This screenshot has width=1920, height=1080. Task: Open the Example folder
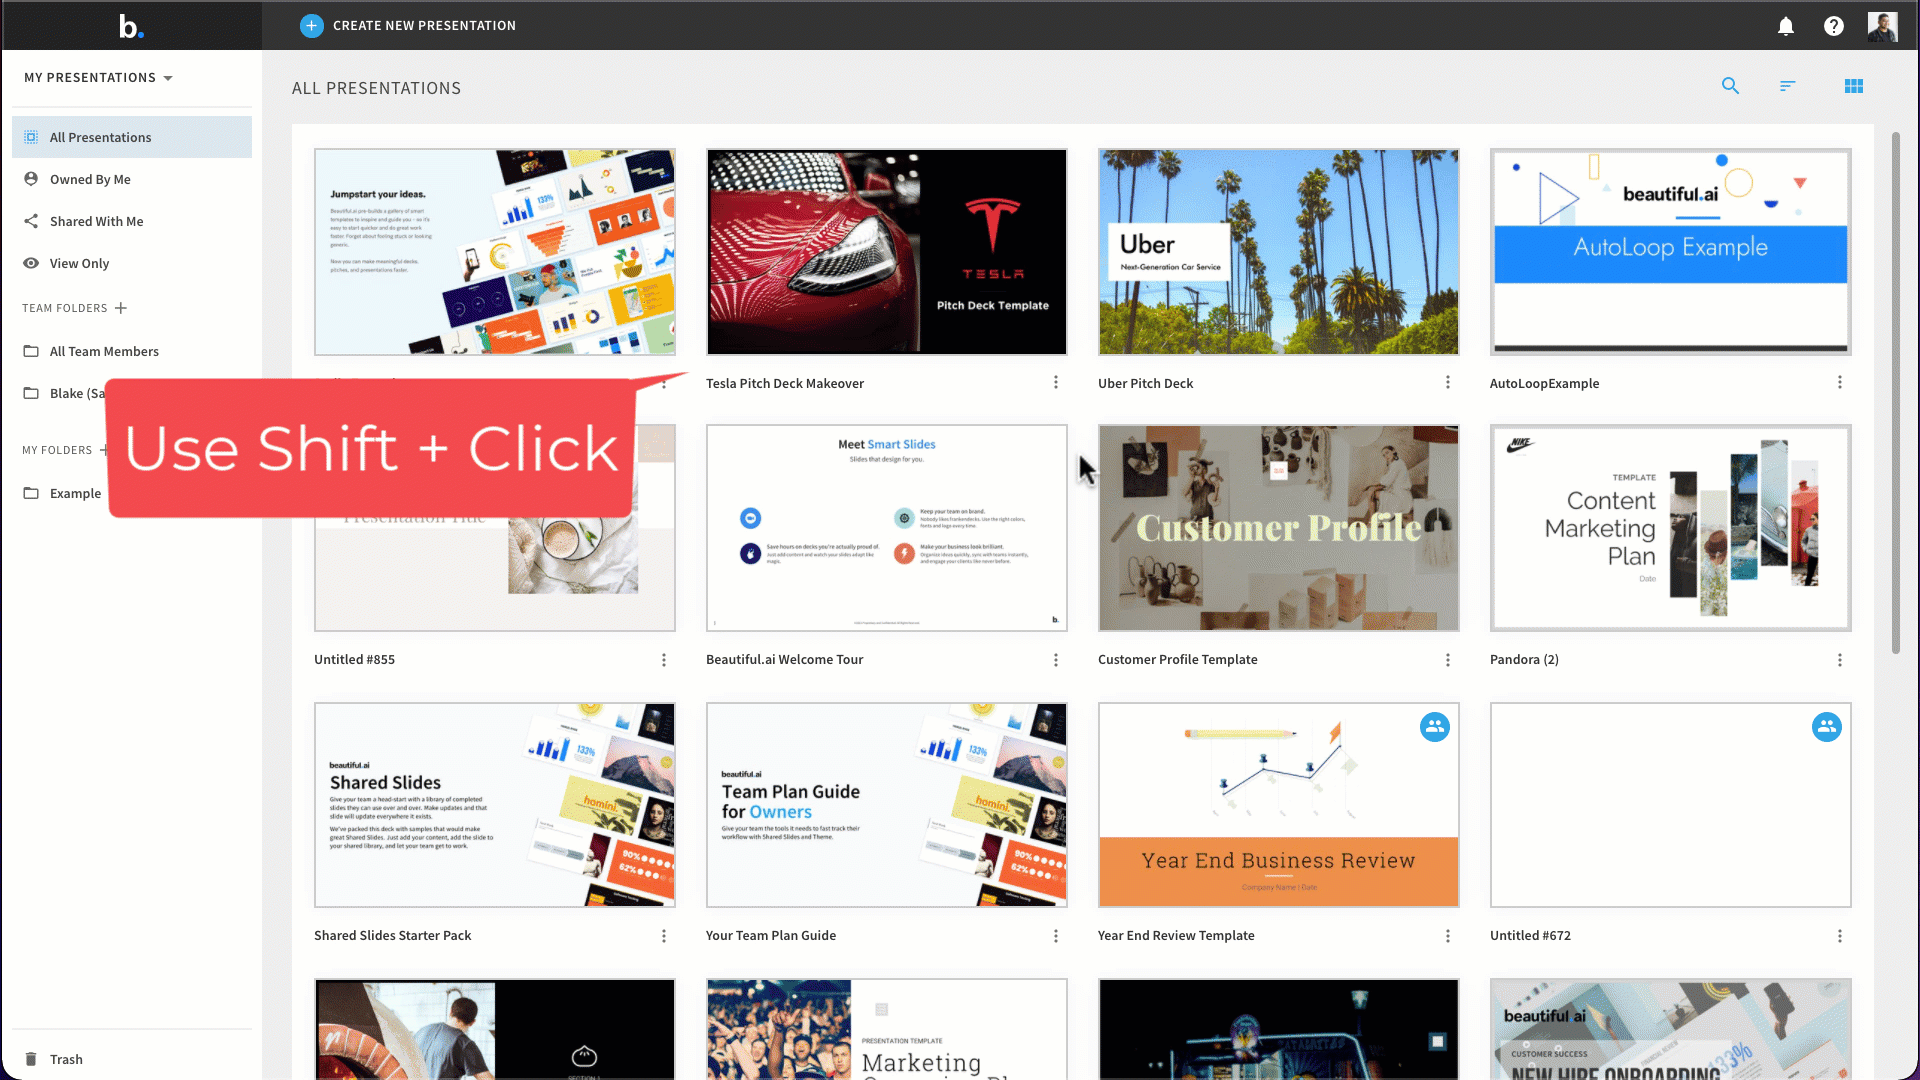click(60, 493)
